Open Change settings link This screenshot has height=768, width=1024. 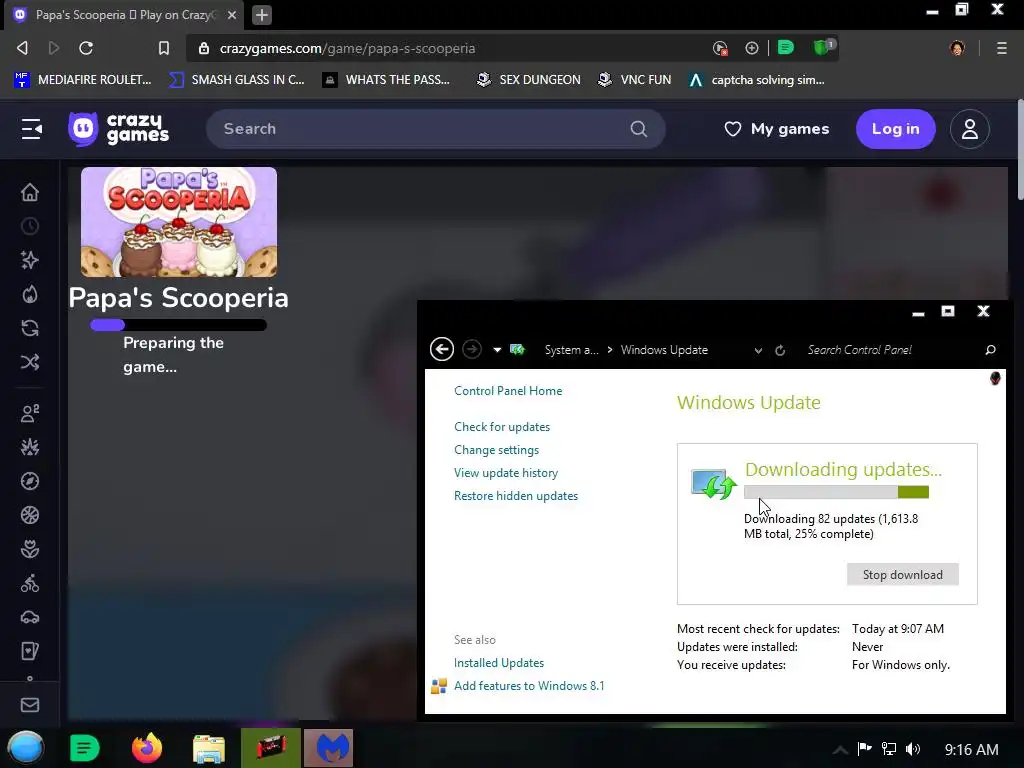click(x=496, y=449)
